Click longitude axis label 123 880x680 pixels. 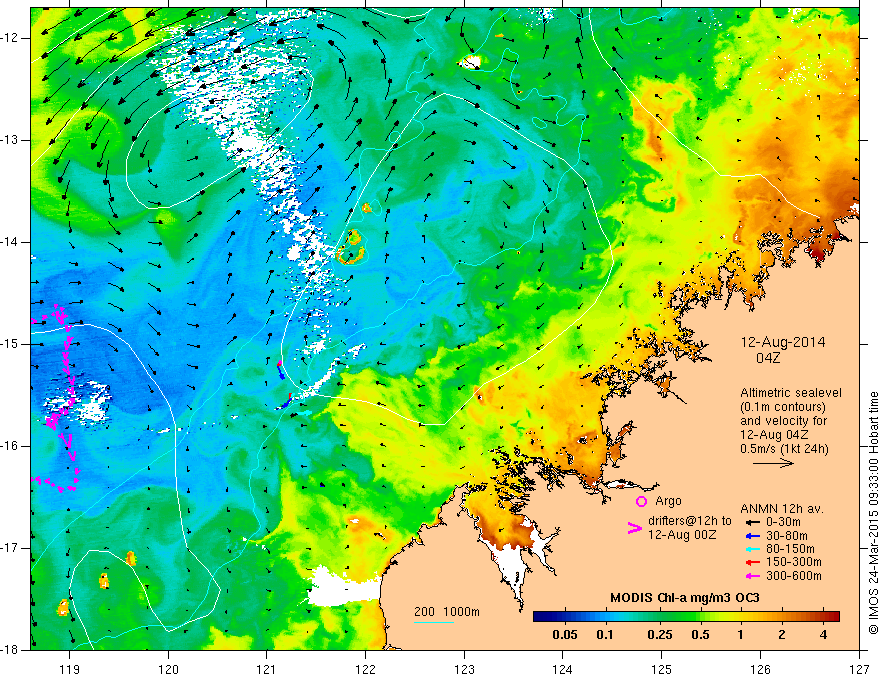click(464, 669)
